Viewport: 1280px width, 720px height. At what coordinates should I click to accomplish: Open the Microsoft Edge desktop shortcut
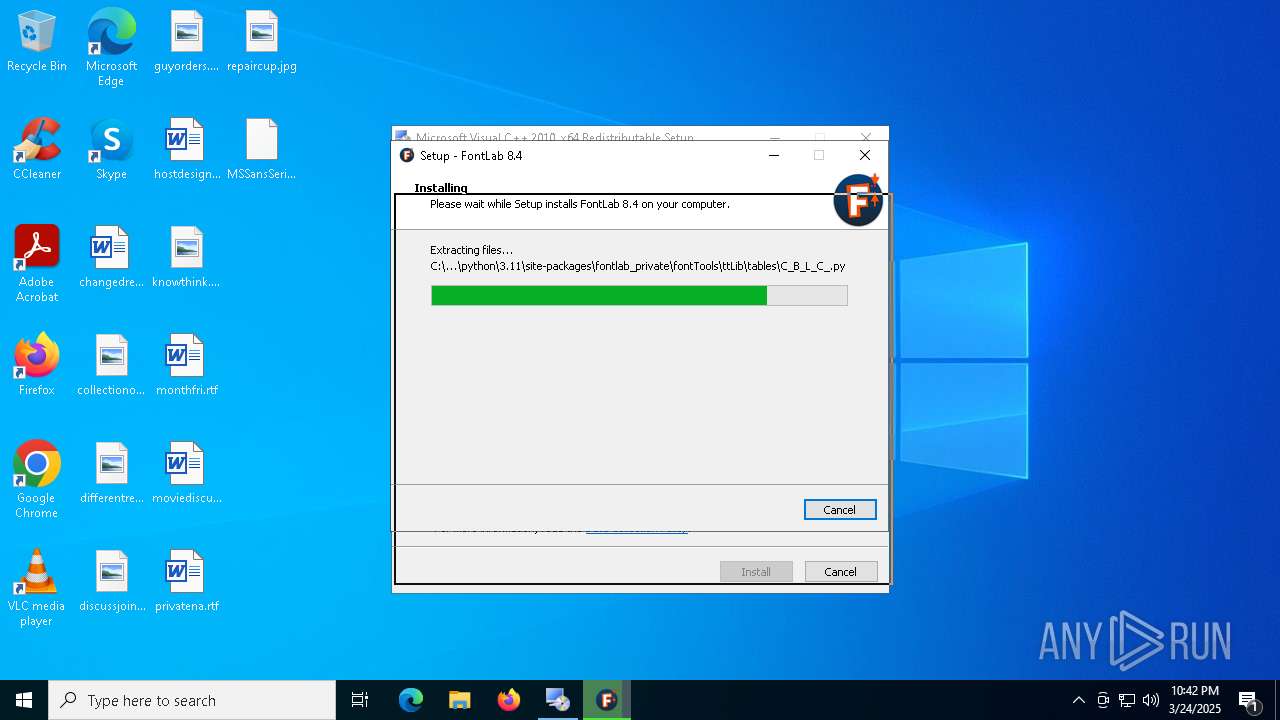pyautogui.click(x=111, y=48)
